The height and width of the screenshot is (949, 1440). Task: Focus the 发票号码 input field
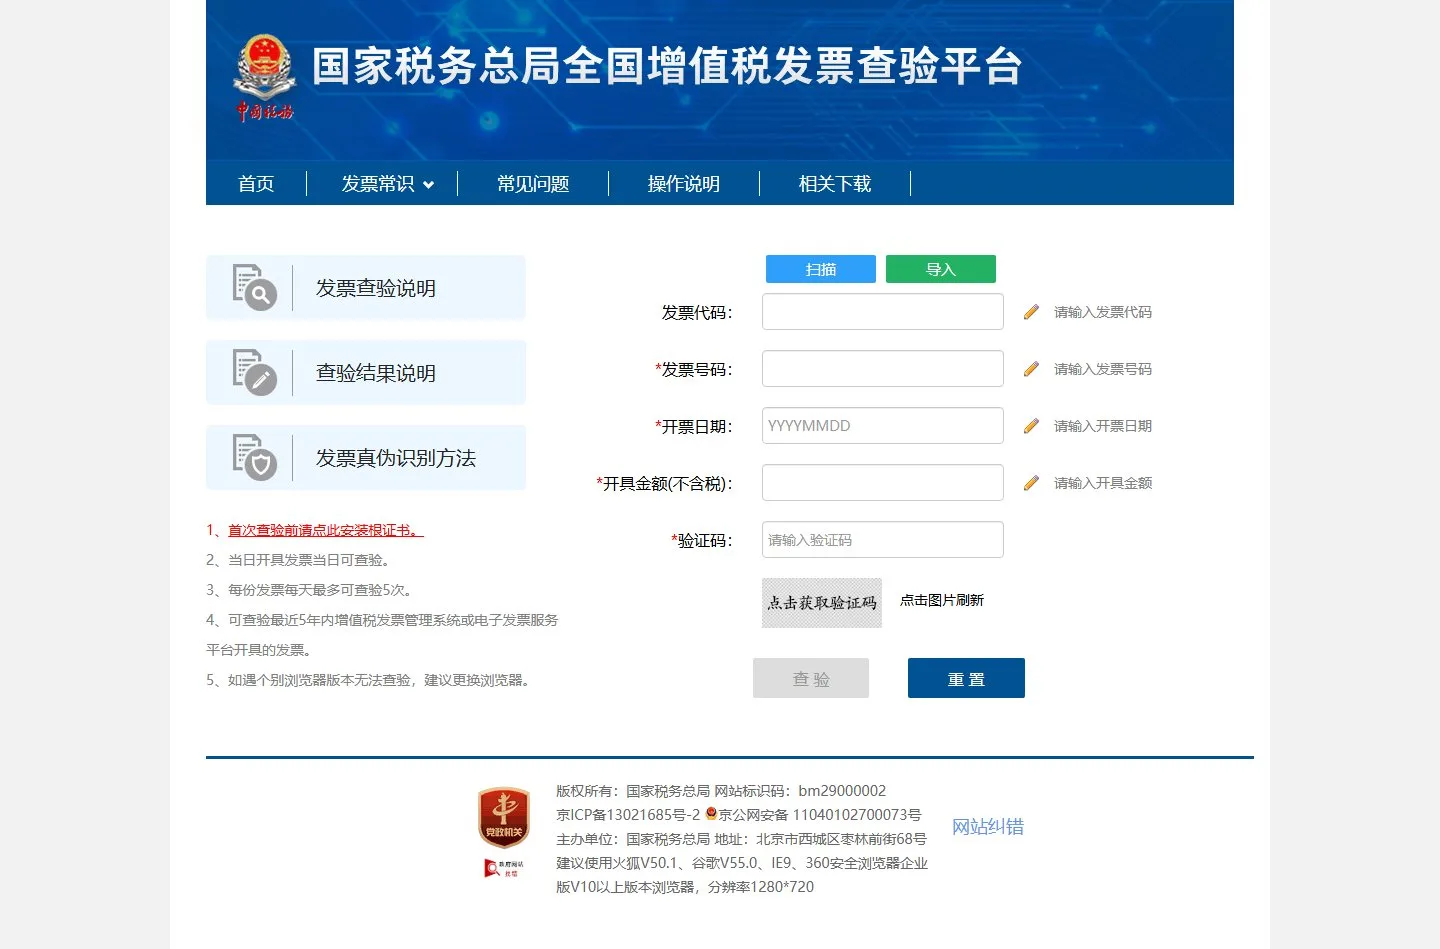(x=883, y=369)
